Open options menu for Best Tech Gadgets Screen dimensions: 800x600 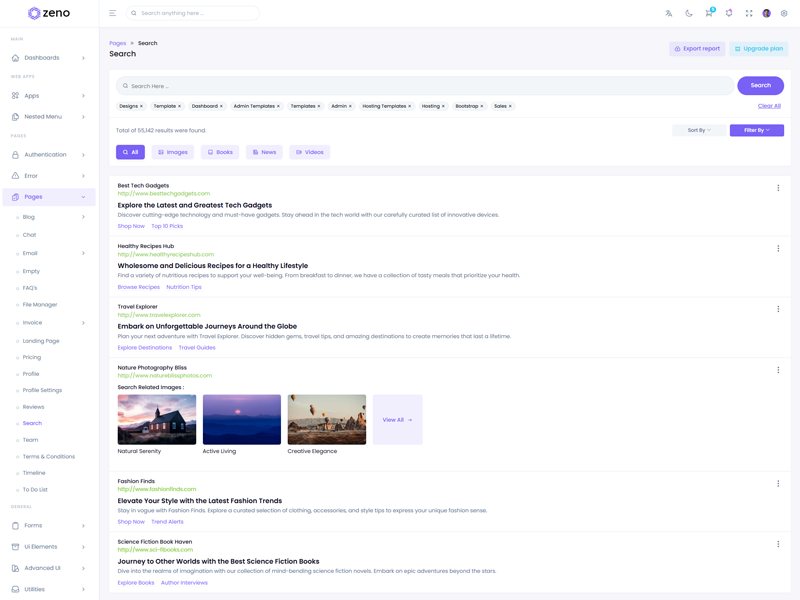778,188
